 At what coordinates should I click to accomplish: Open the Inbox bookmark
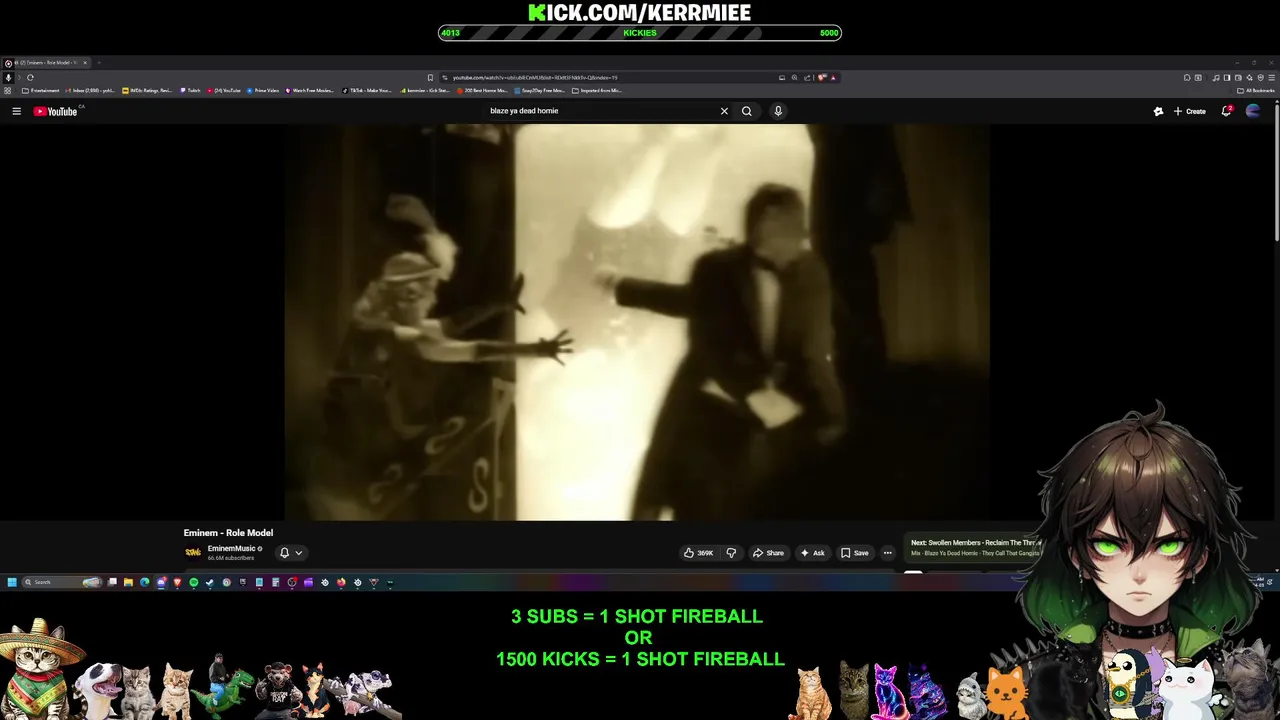pyautogui.click(x=89, y=90)
